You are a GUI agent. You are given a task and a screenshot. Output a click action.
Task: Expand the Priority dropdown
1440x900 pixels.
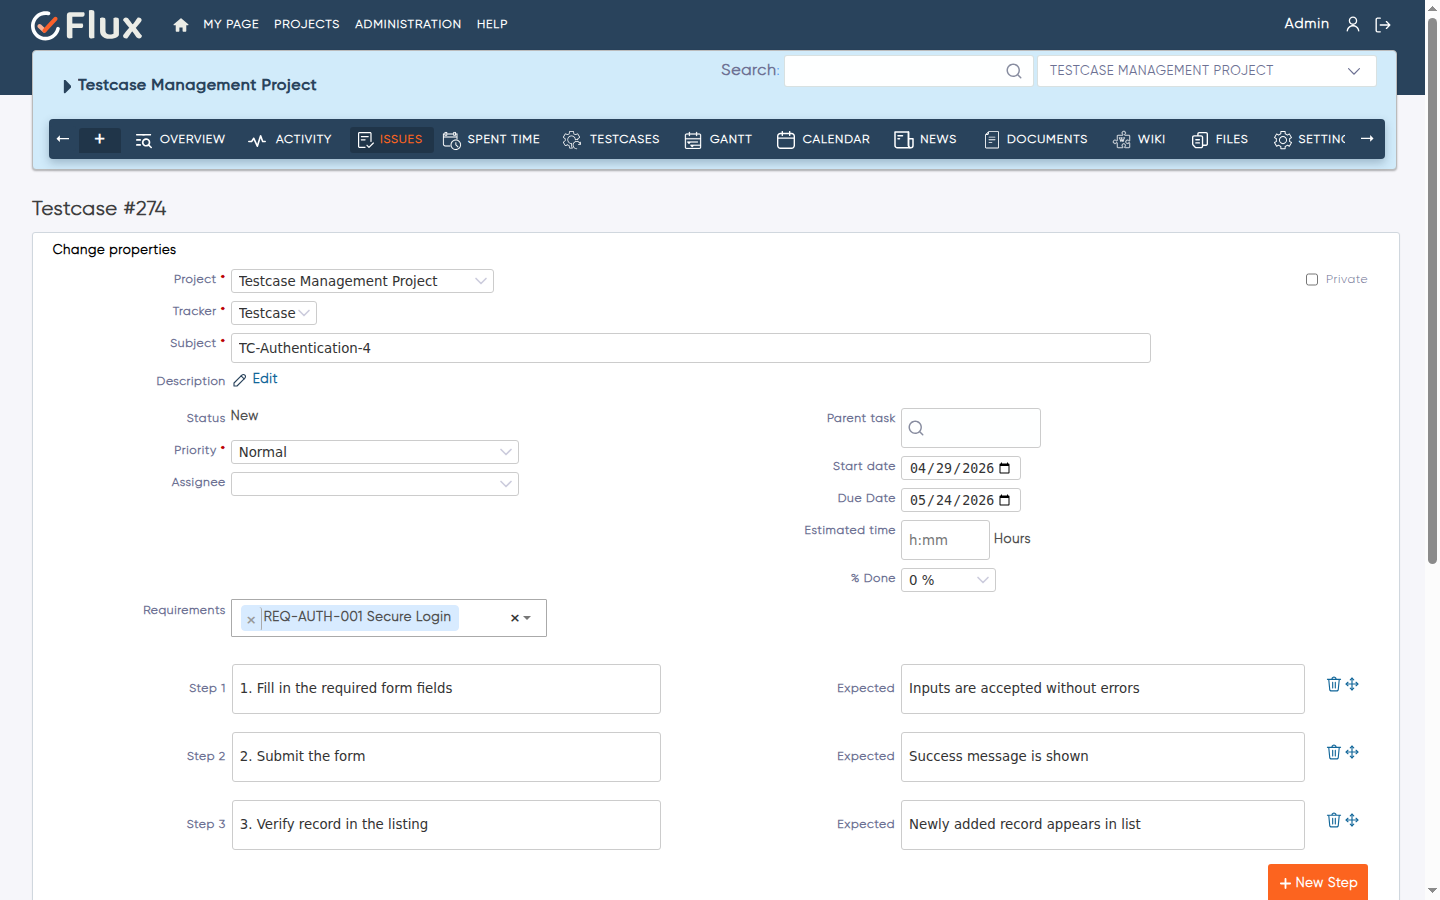[375, 452]
